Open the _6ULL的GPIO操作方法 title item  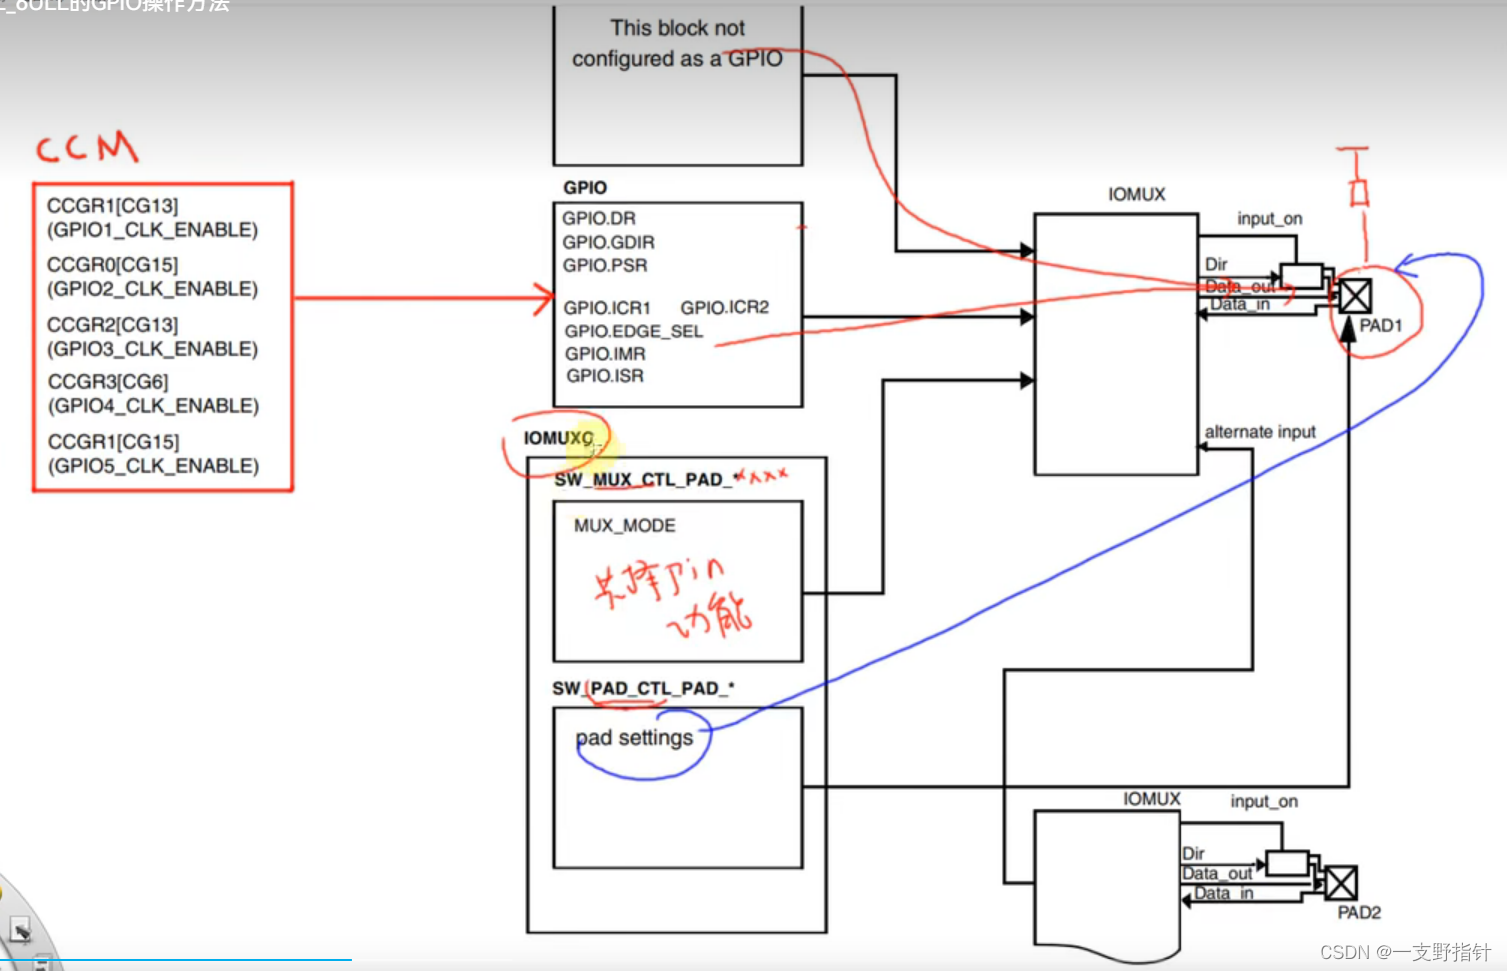pyautogui.click(x=115, y=8)
